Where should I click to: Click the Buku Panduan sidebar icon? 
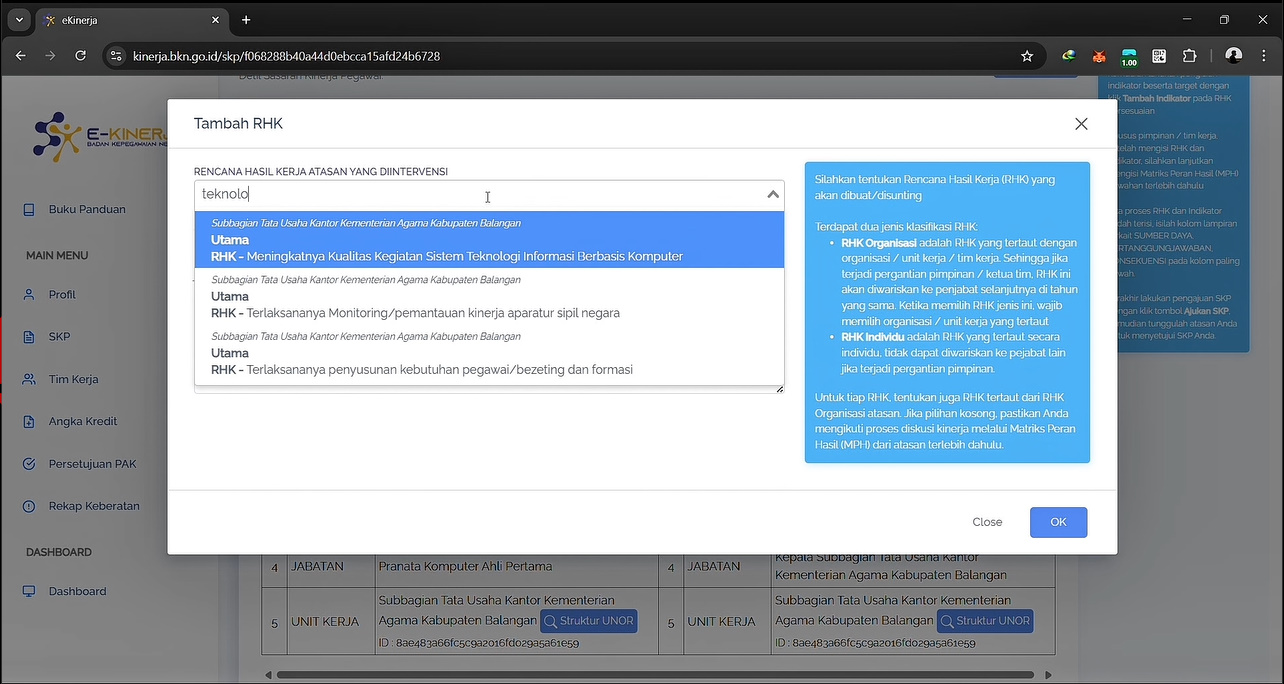29,210
